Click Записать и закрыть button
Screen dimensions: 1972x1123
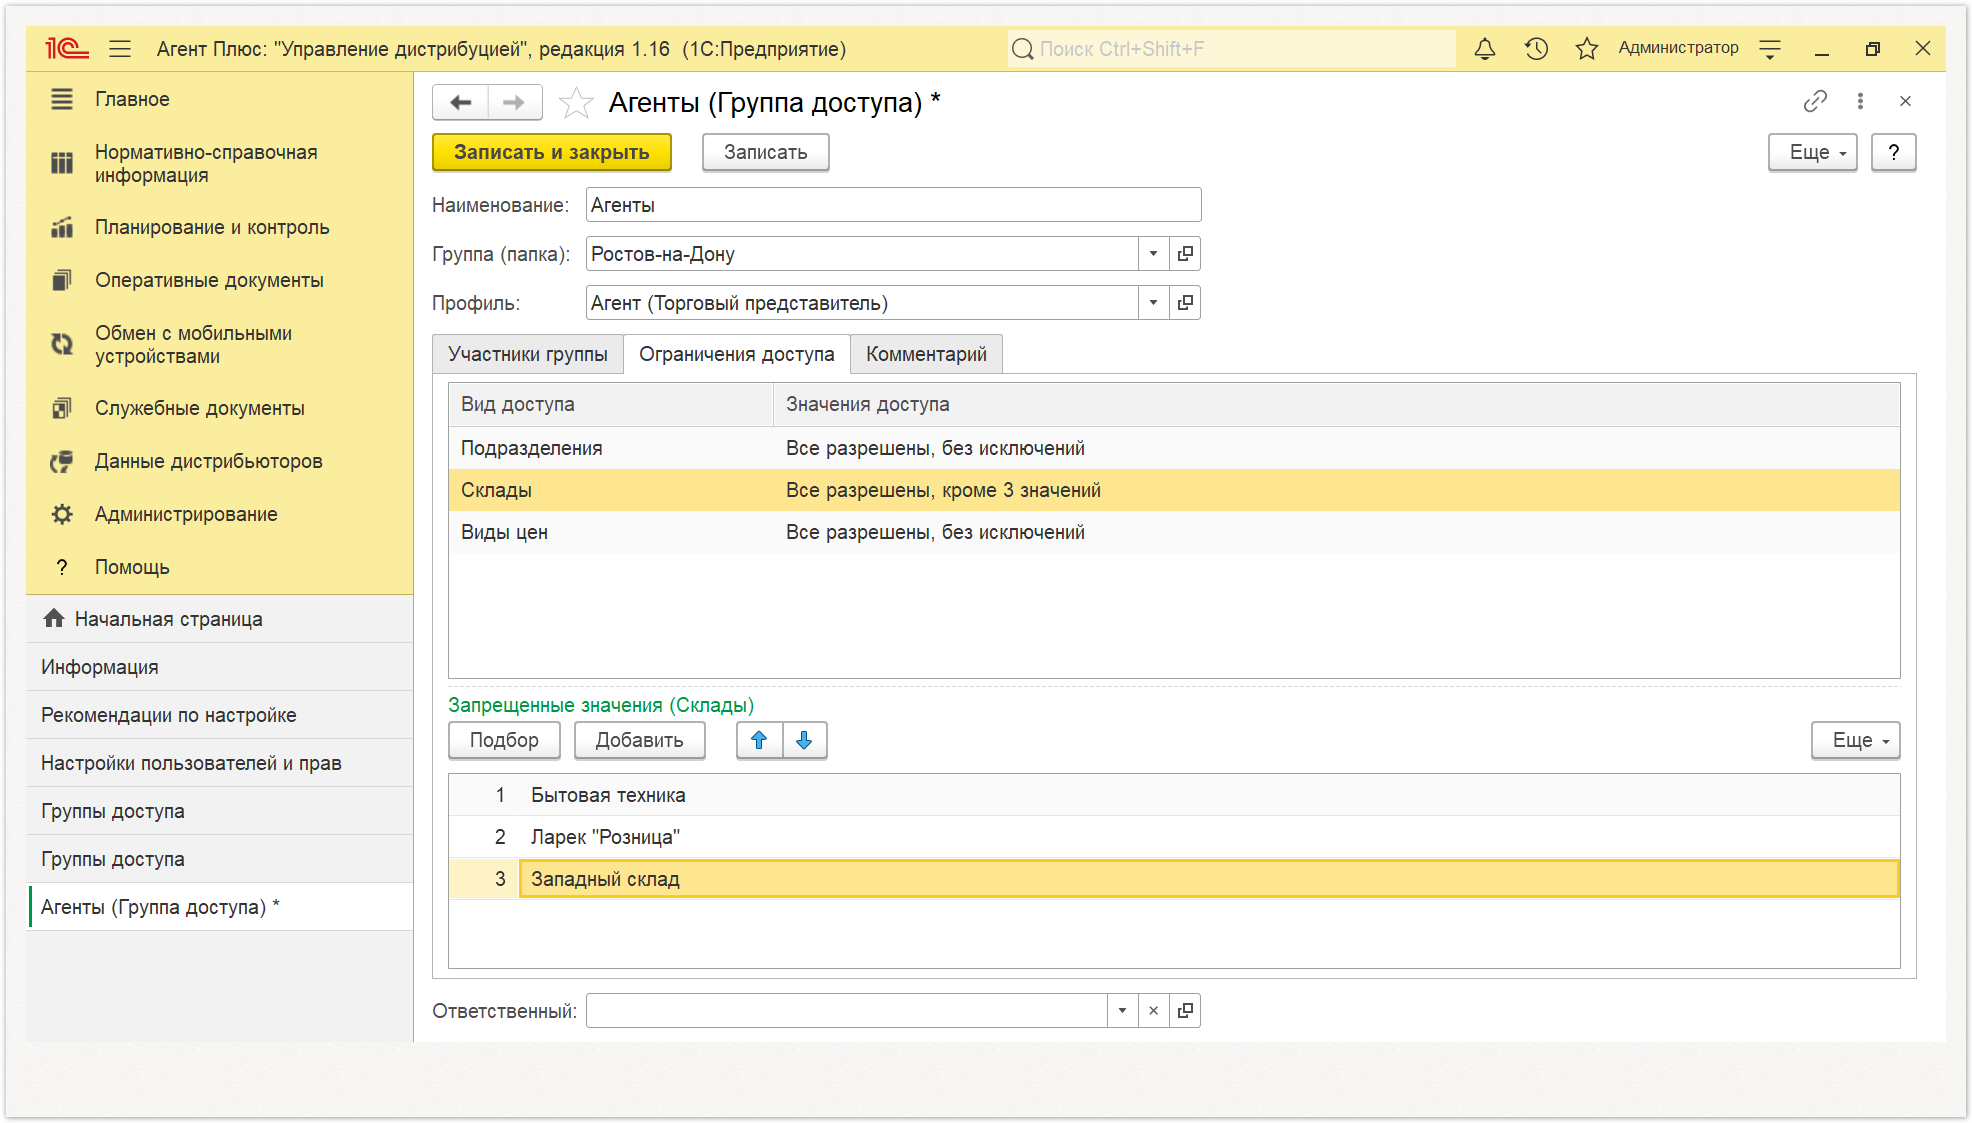click(x=552, y=152)
